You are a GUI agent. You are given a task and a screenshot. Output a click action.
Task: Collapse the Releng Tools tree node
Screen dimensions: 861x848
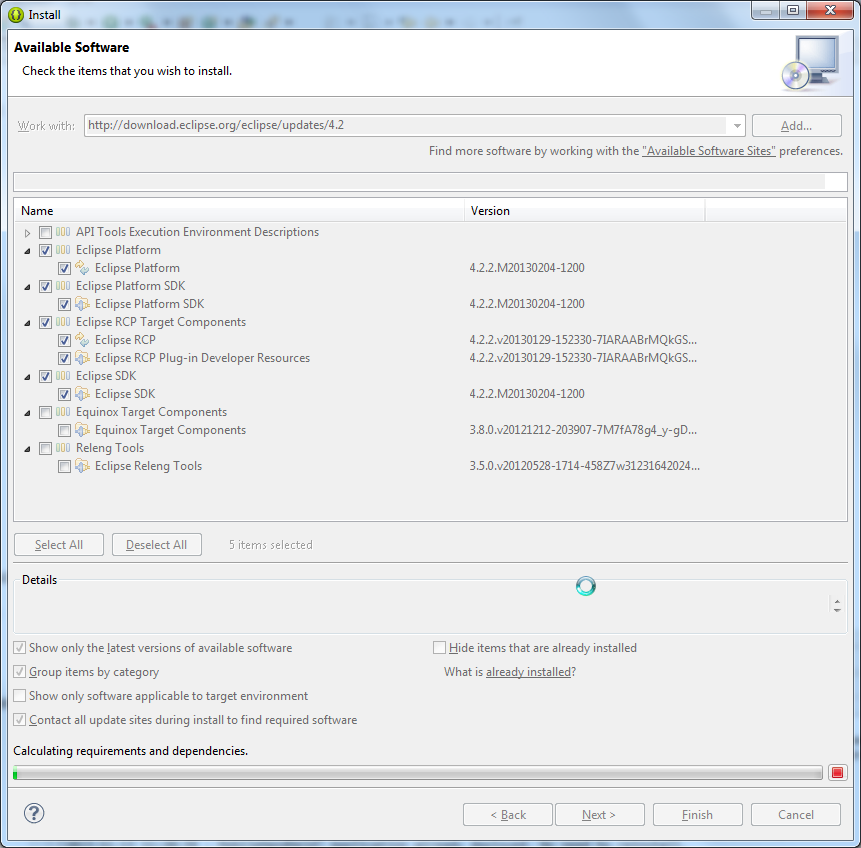point(27,449)
